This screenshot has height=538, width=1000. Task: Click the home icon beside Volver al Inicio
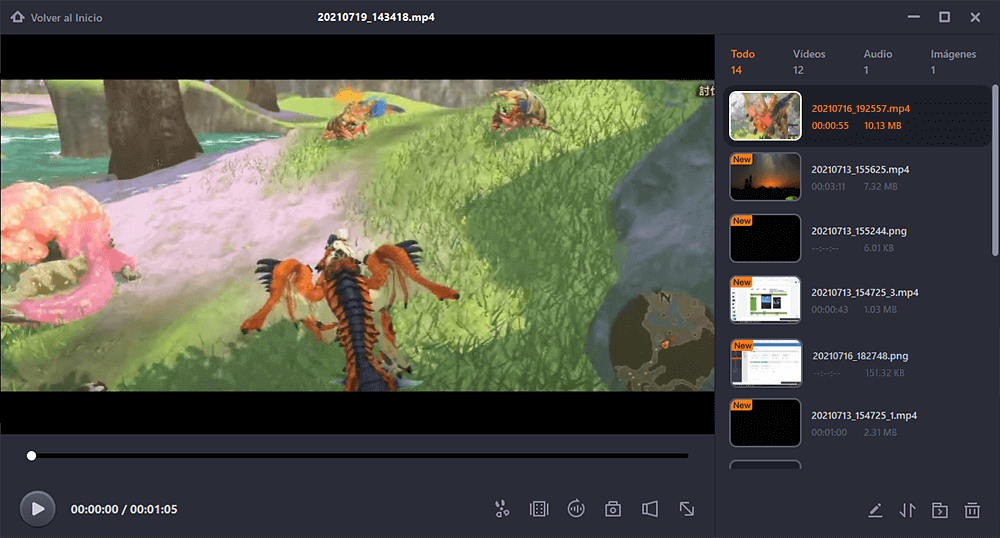[17, 17]
